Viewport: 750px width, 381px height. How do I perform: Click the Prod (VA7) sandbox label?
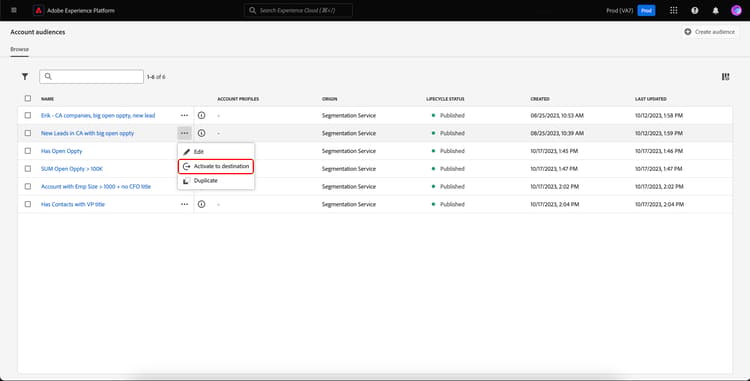[x=619, y=10]
